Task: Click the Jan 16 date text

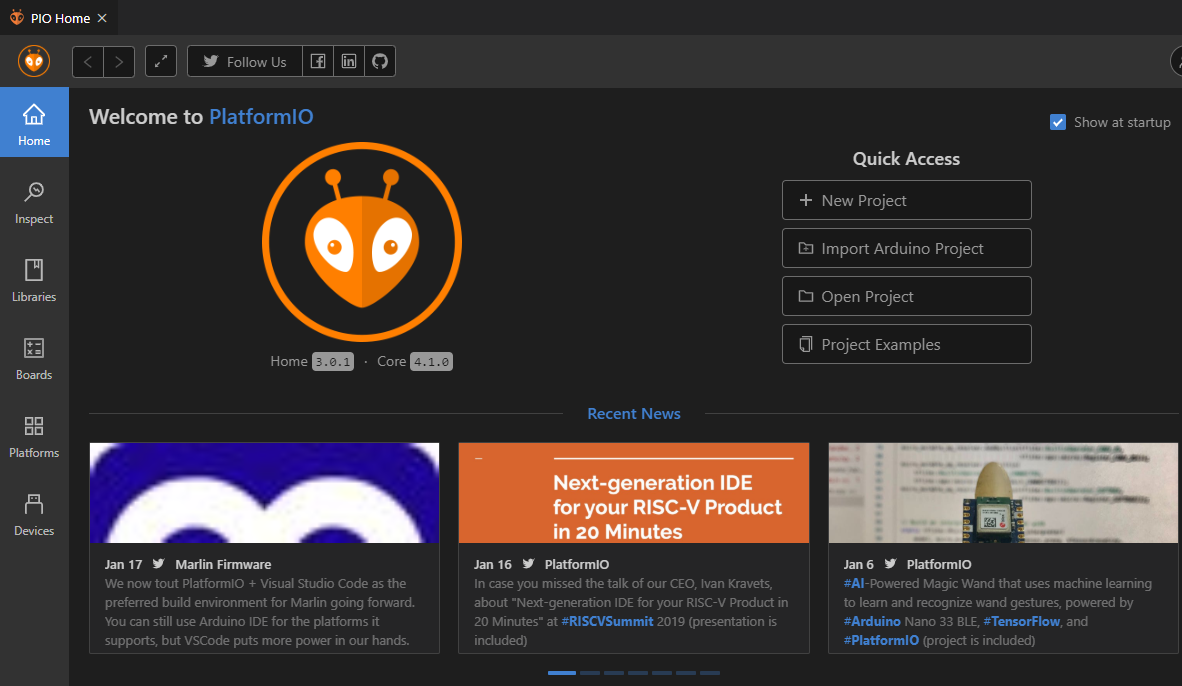Action: [x=493, y=565]
